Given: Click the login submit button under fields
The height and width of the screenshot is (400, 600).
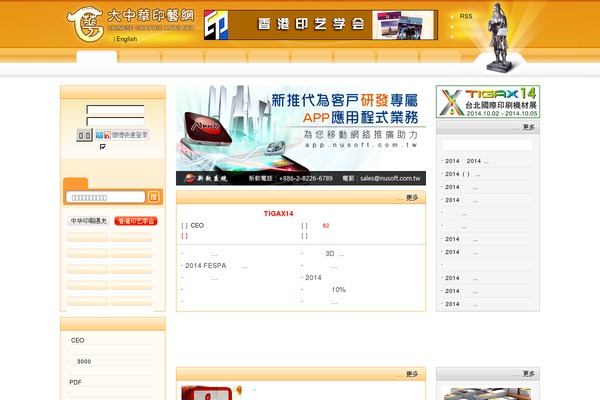Looking at the screenshot, I should 84,135.
